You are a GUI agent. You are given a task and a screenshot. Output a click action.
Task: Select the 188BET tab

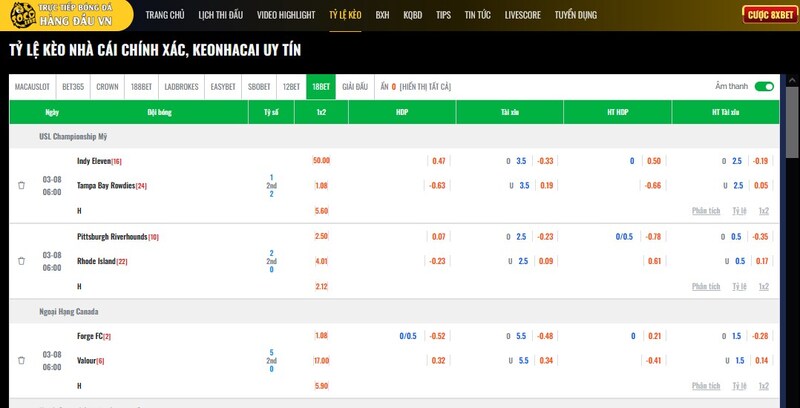tap(141, 87)
